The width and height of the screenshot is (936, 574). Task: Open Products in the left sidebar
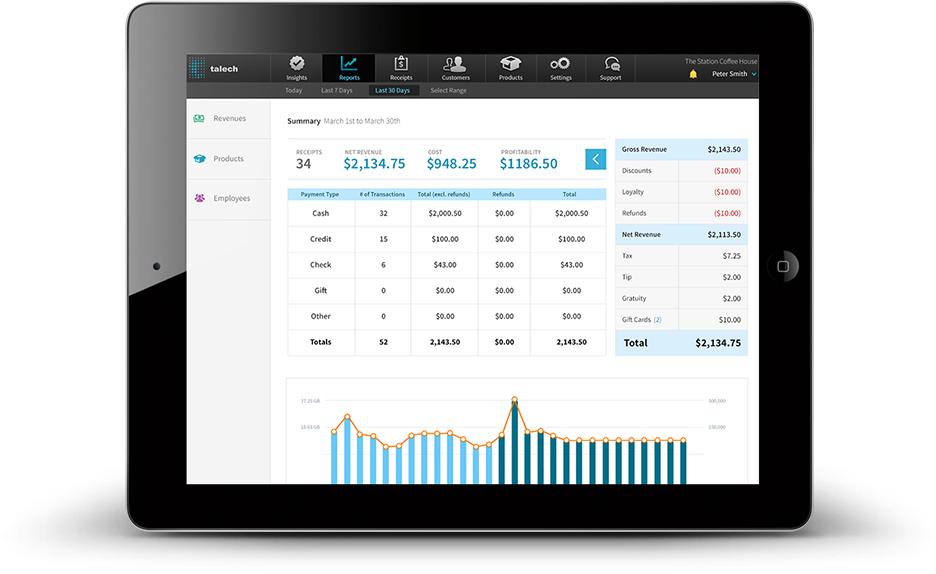pyautogui.click(x=228, y=159)
